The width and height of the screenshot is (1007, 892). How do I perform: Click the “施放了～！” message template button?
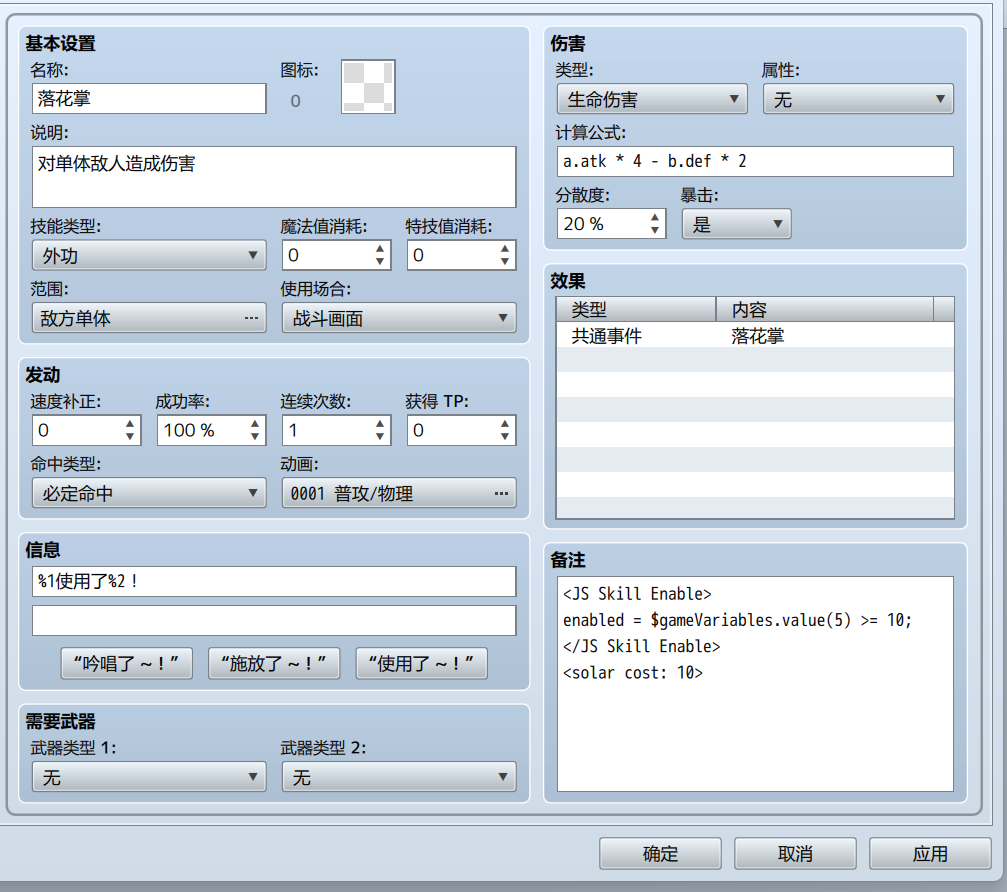273,663
